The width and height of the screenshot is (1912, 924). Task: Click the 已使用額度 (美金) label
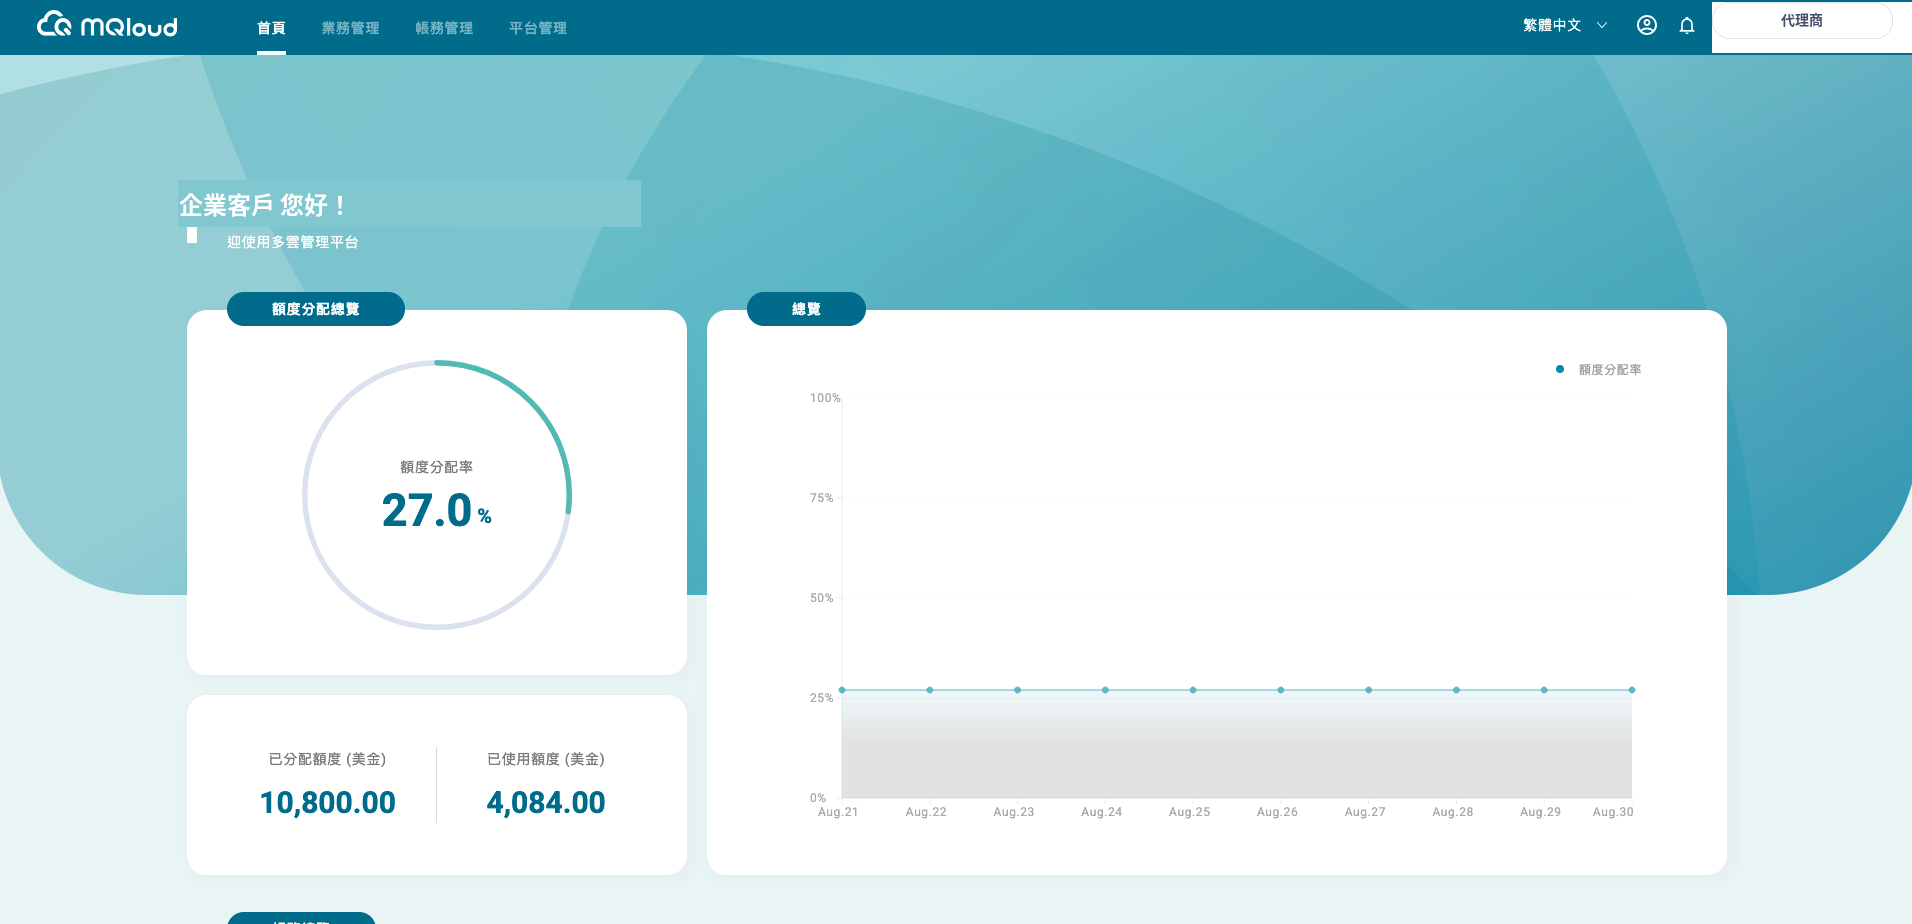[x=546, y=759]
